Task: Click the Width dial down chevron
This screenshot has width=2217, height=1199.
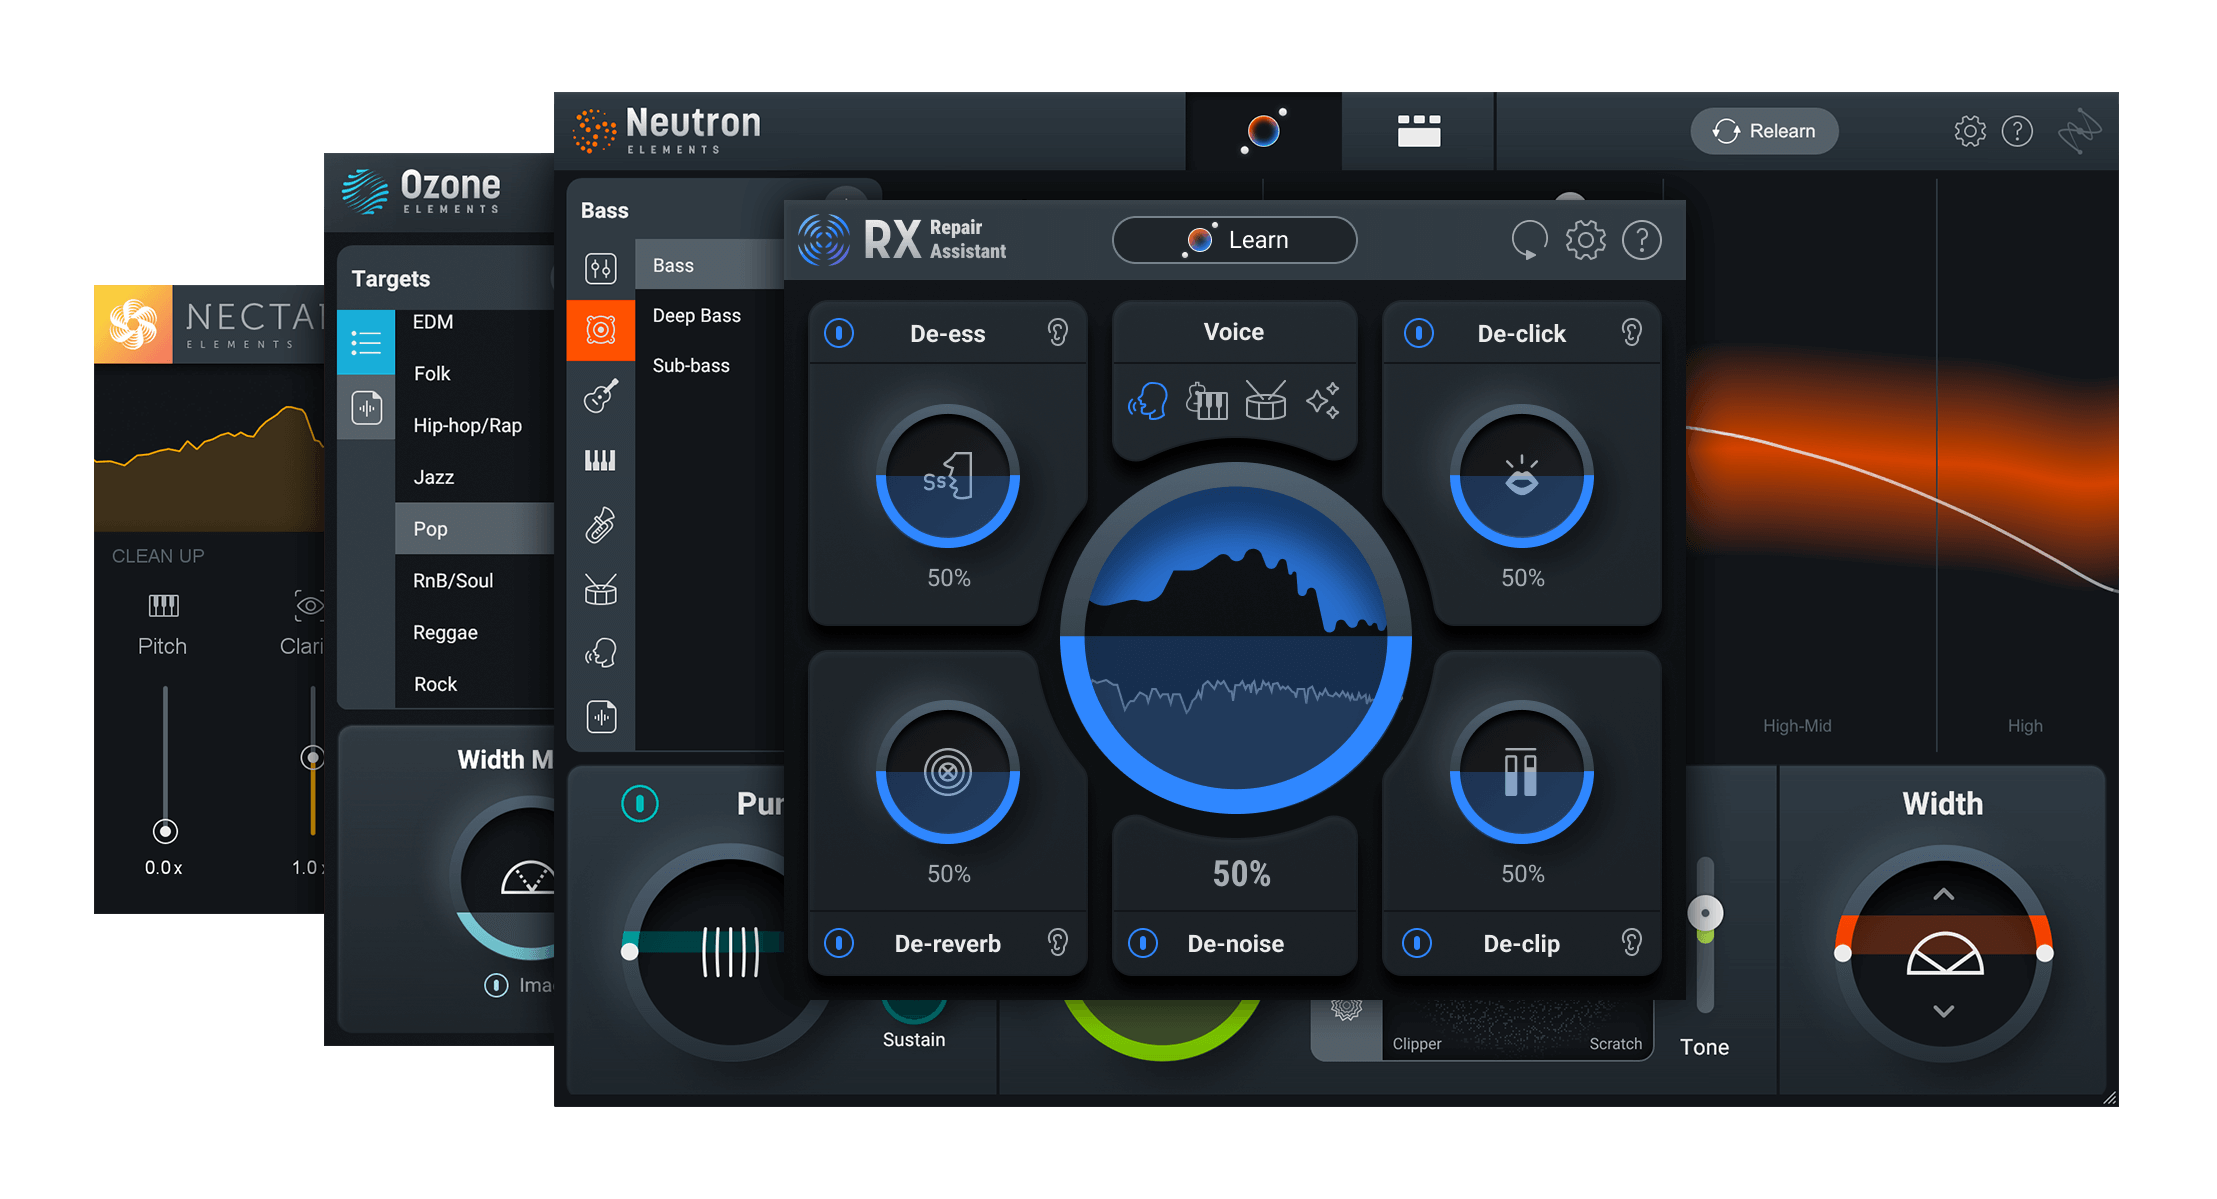Action: coord(1943,1011)
